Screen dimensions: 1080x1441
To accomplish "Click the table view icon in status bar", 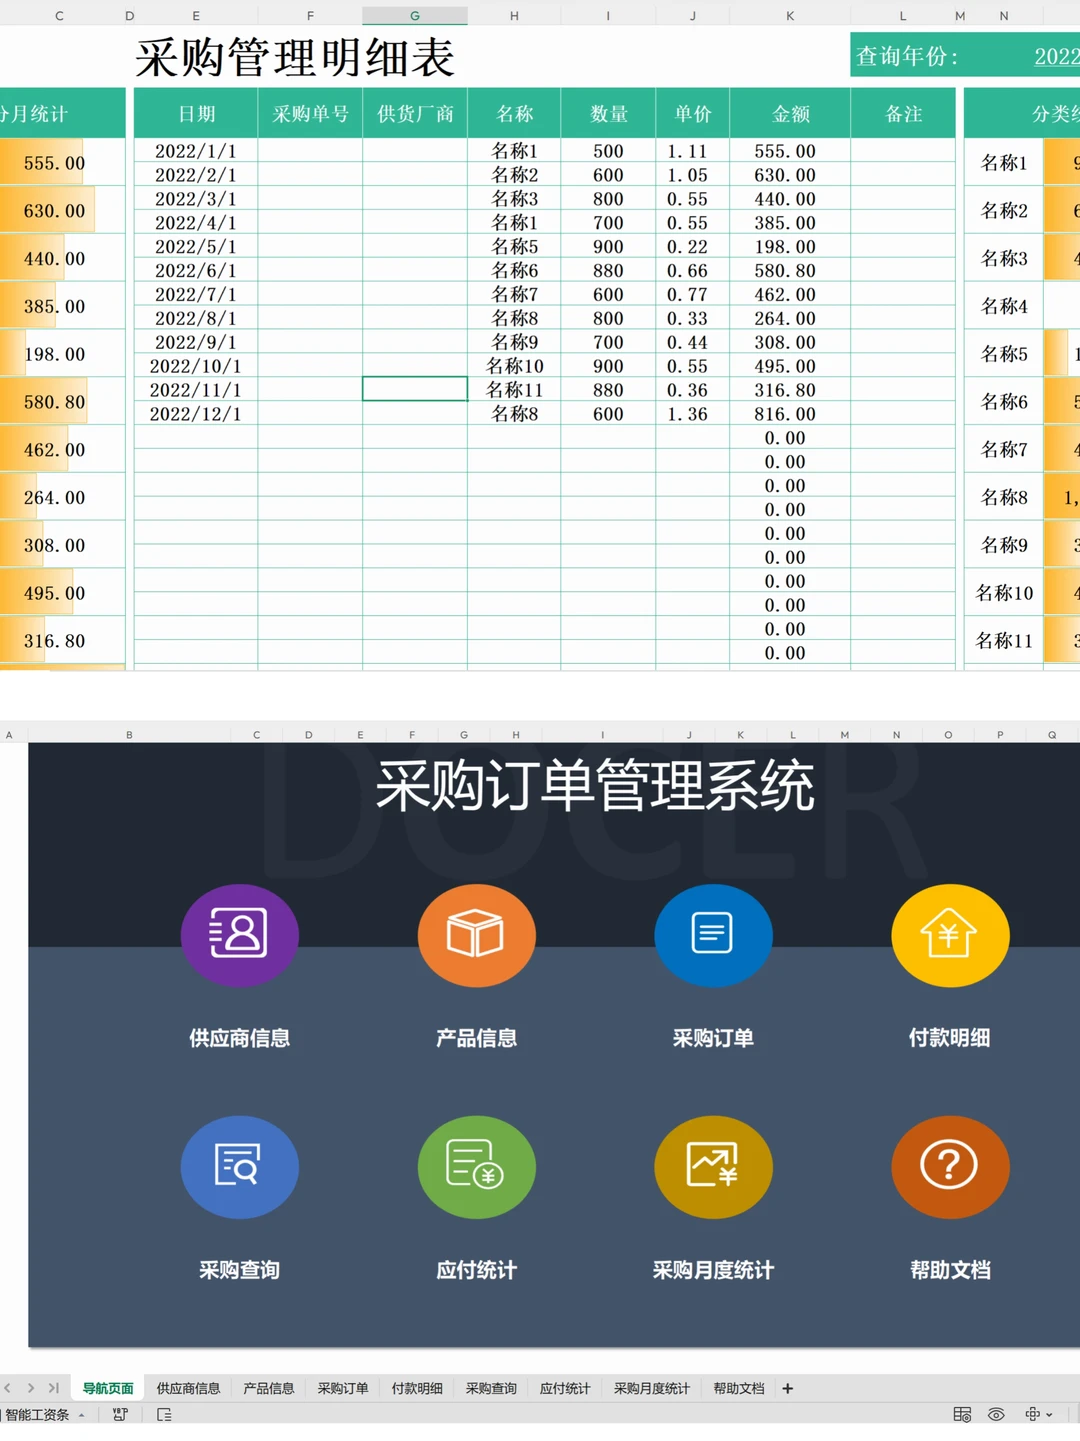I will 962,1414.
